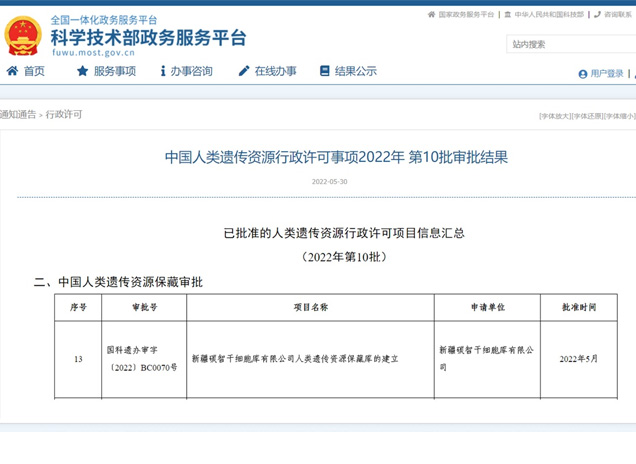This screenshot has width=636, height=464.
Task: Click the 批准时间 column header
Action: [x=579, y=307]
